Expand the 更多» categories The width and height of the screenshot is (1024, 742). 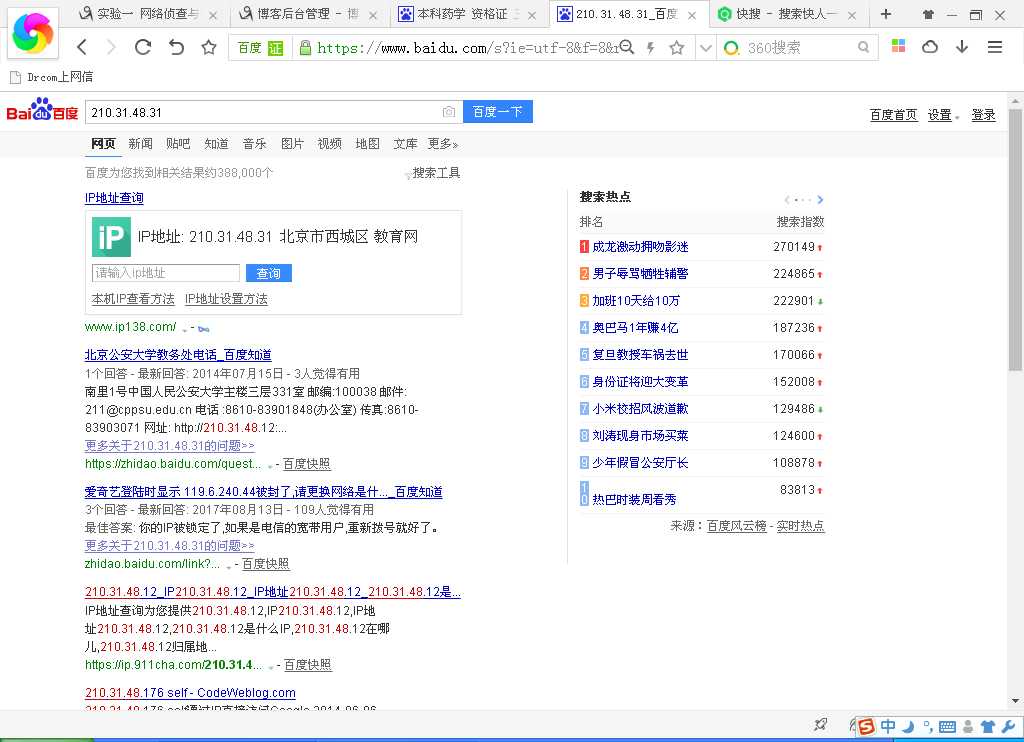tap(443, 144)
